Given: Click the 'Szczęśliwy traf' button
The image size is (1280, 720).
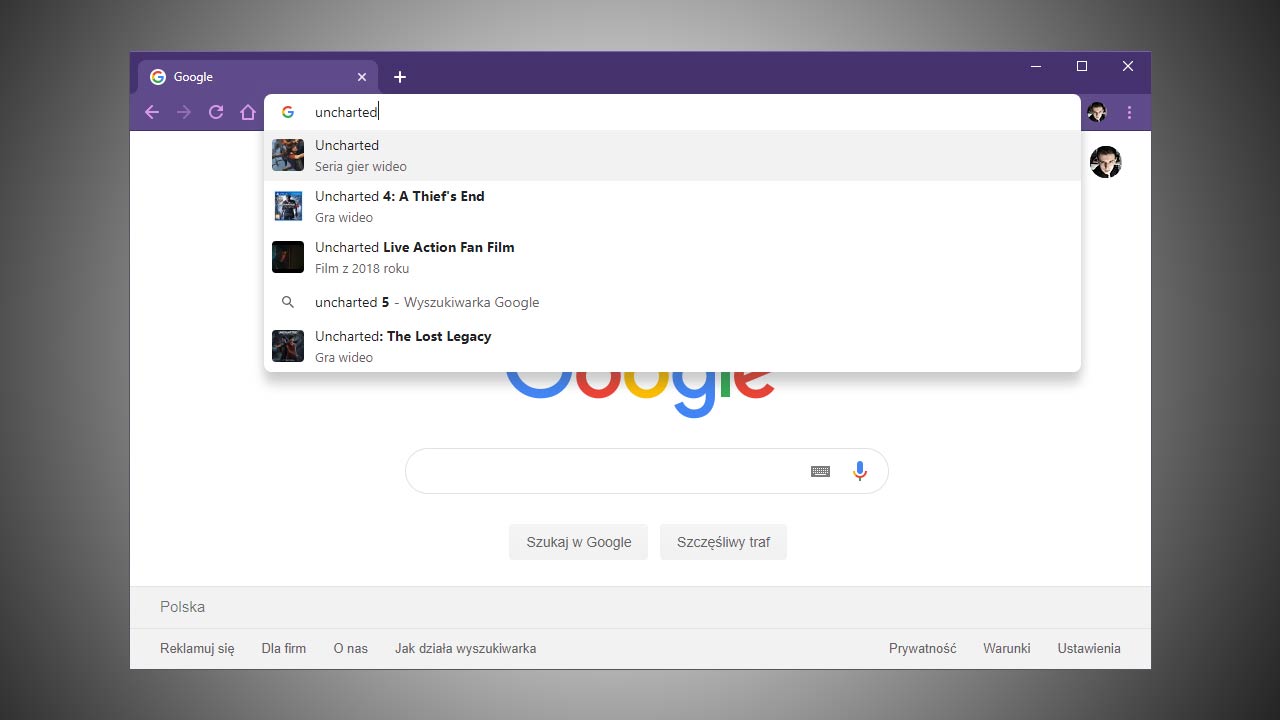Looking at the screenshot, I should click(723, 542).
